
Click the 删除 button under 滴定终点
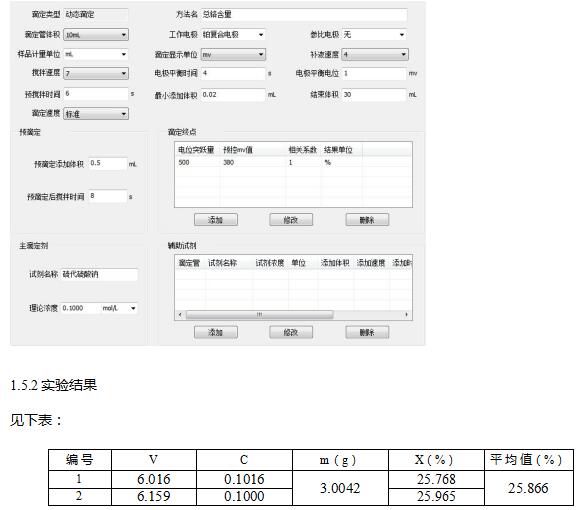point(367,220)
